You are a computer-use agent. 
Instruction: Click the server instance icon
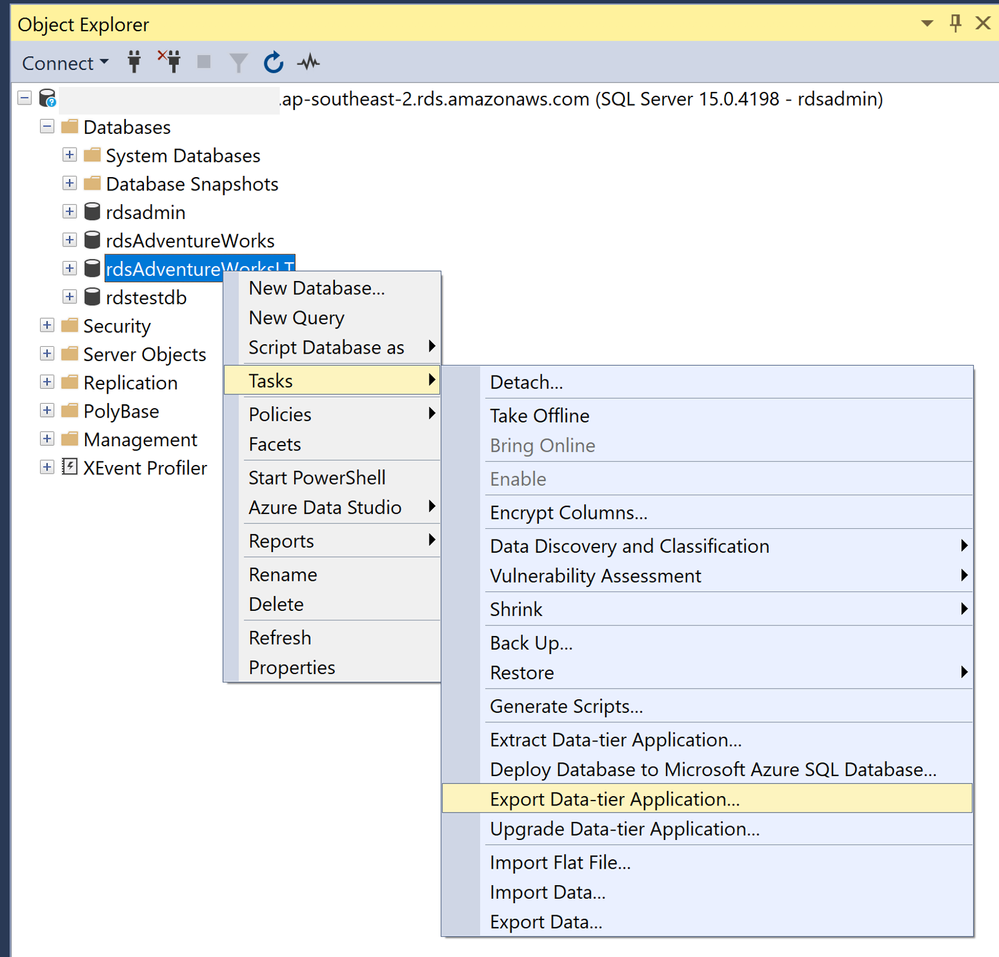48,98
